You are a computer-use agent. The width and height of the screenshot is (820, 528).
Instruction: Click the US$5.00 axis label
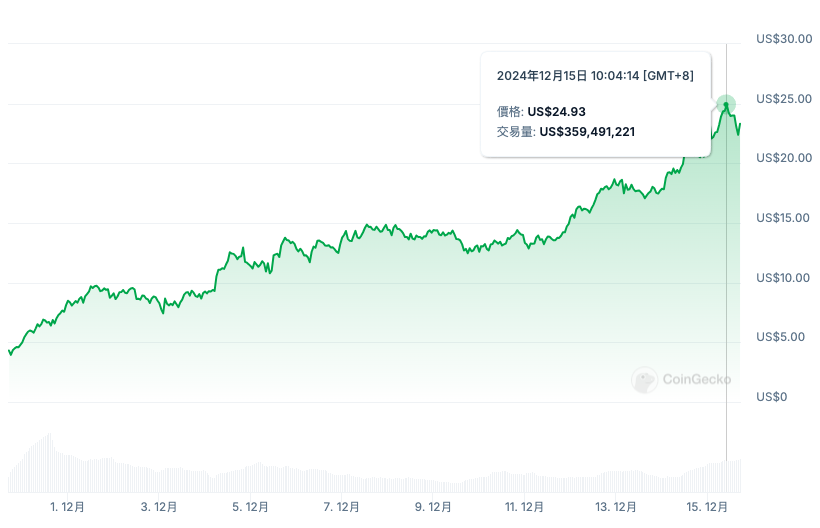[781, 337]
